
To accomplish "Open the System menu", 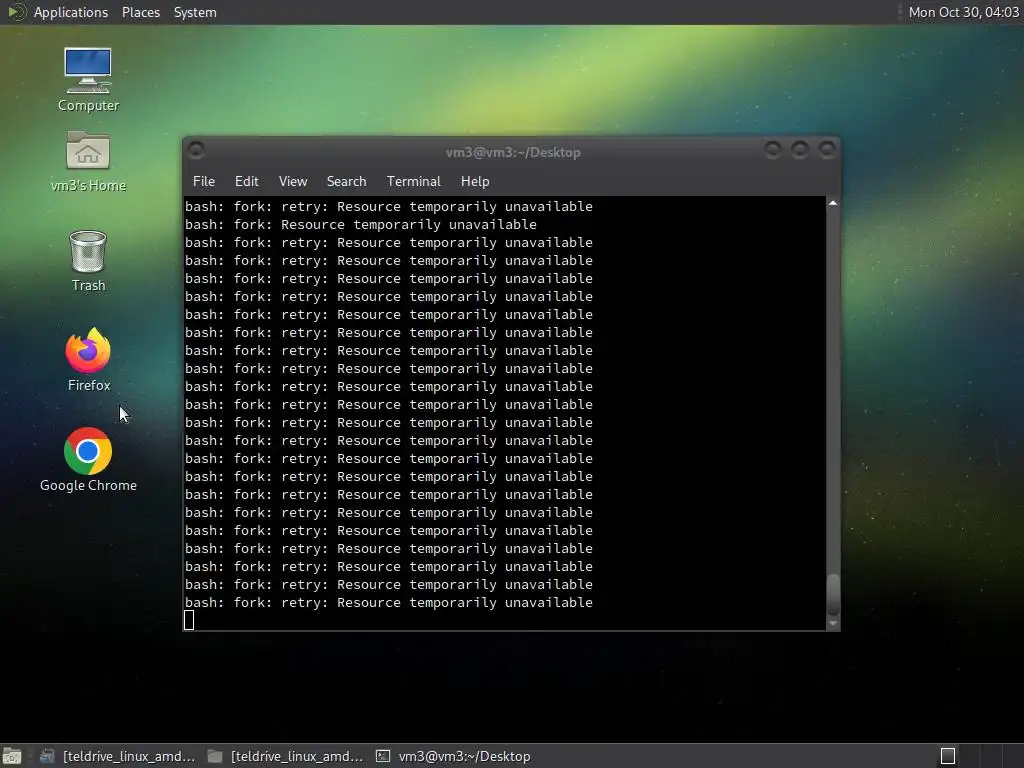I will click(195, 12).
